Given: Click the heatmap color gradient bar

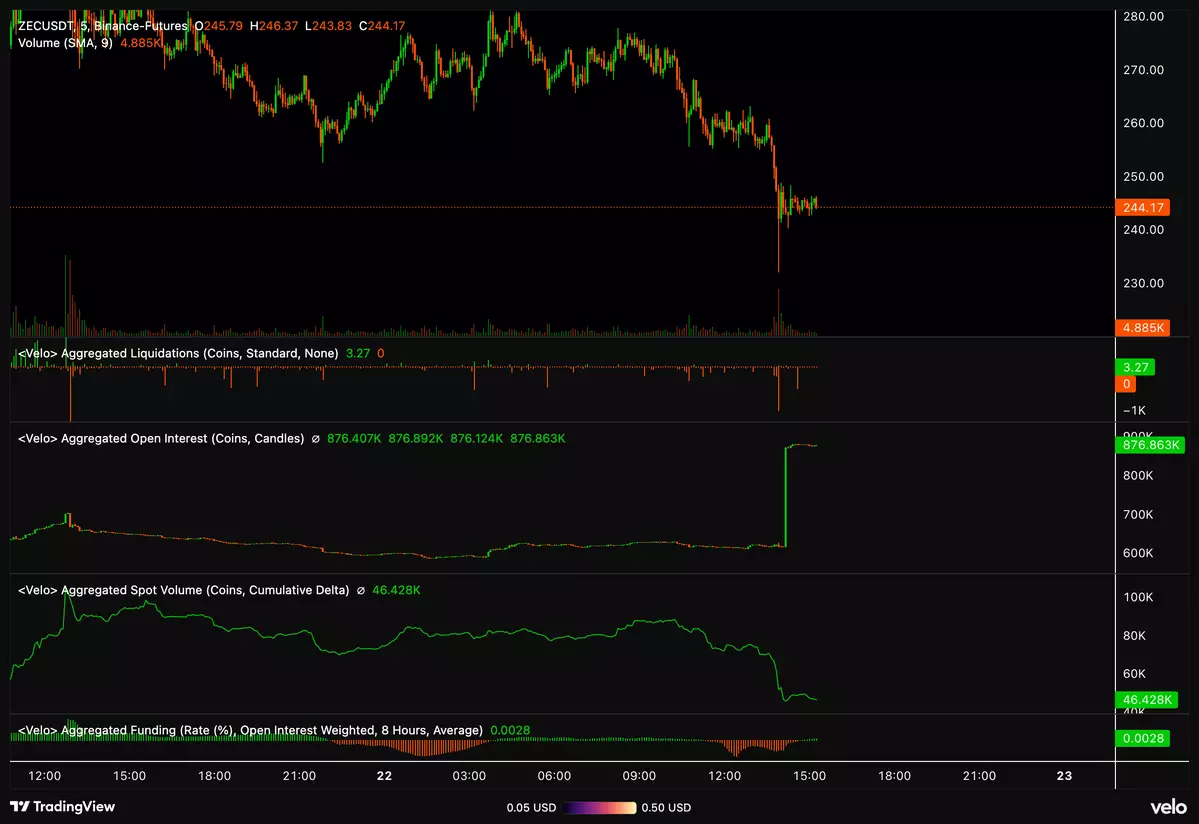Looking at the screenshot, I should coord(599,807).
